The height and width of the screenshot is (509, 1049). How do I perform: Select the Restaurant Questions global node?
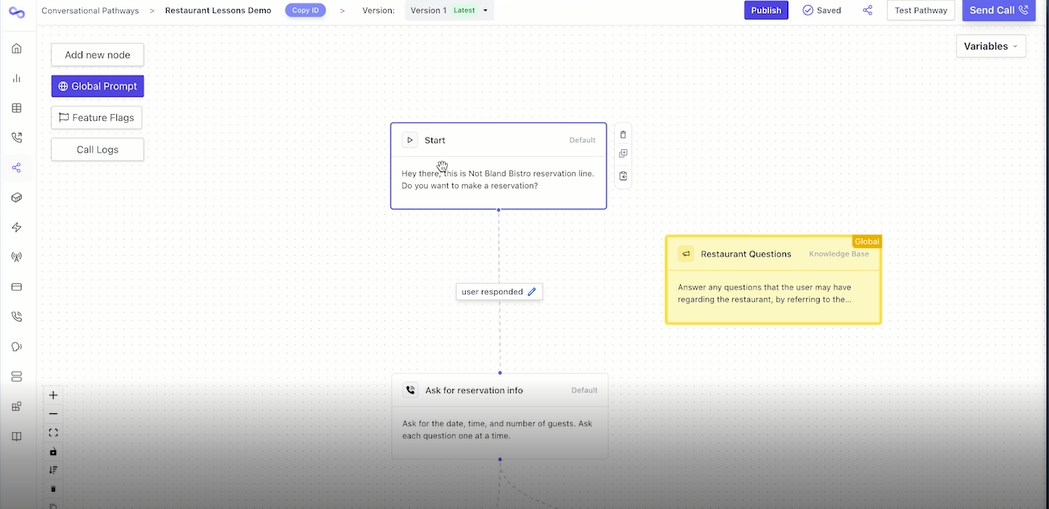pyautogui.click(x=773, y=280)
